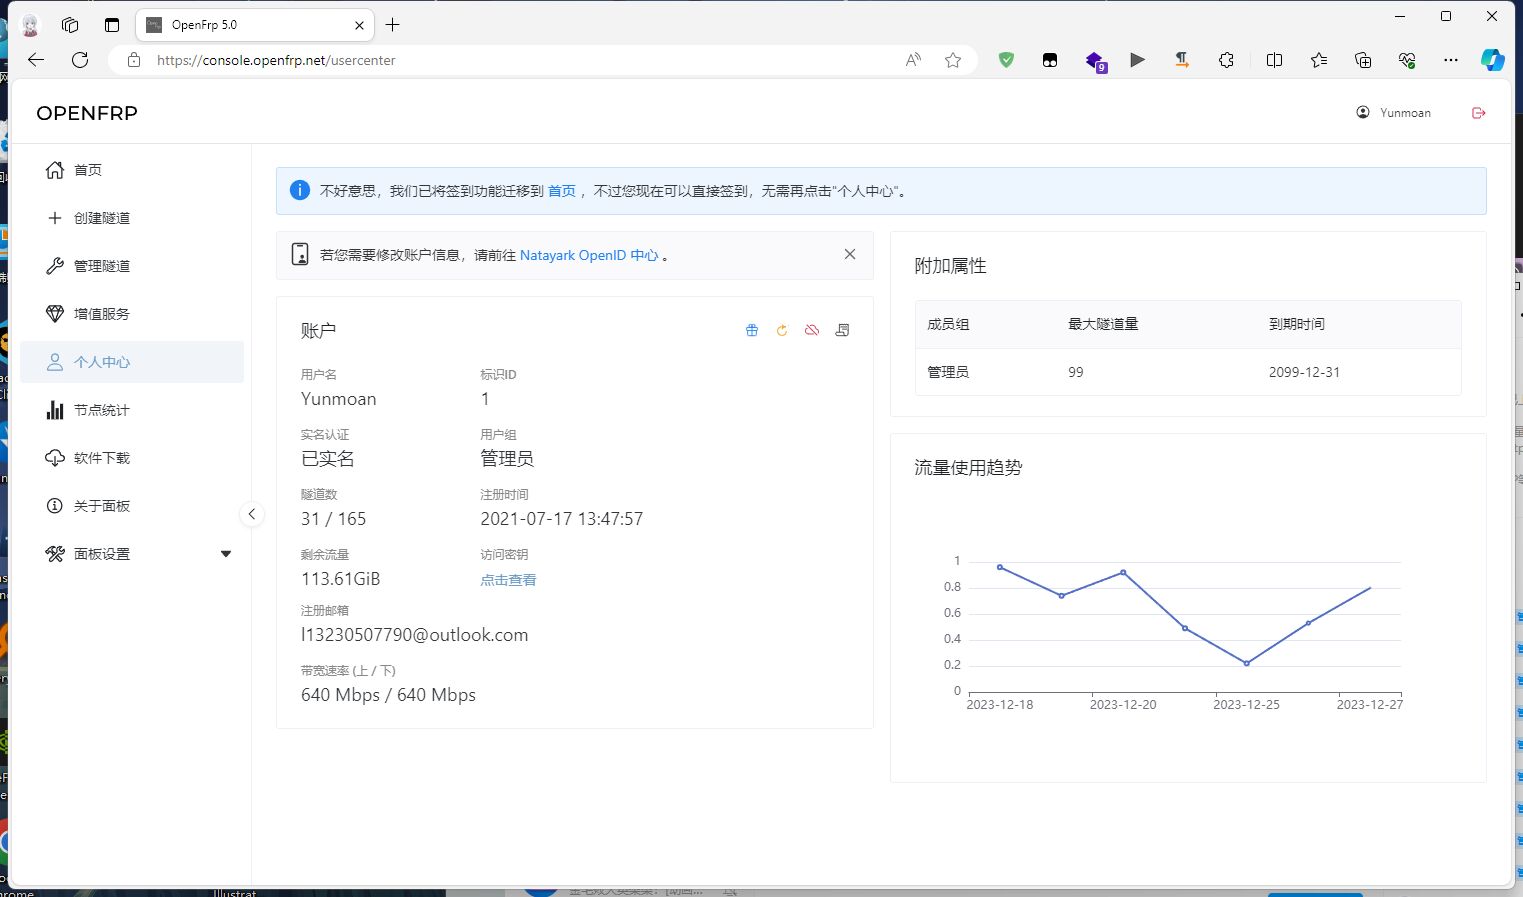
Task: Open 软件下载 in the sidebar
Action: (x=132, y=458)
